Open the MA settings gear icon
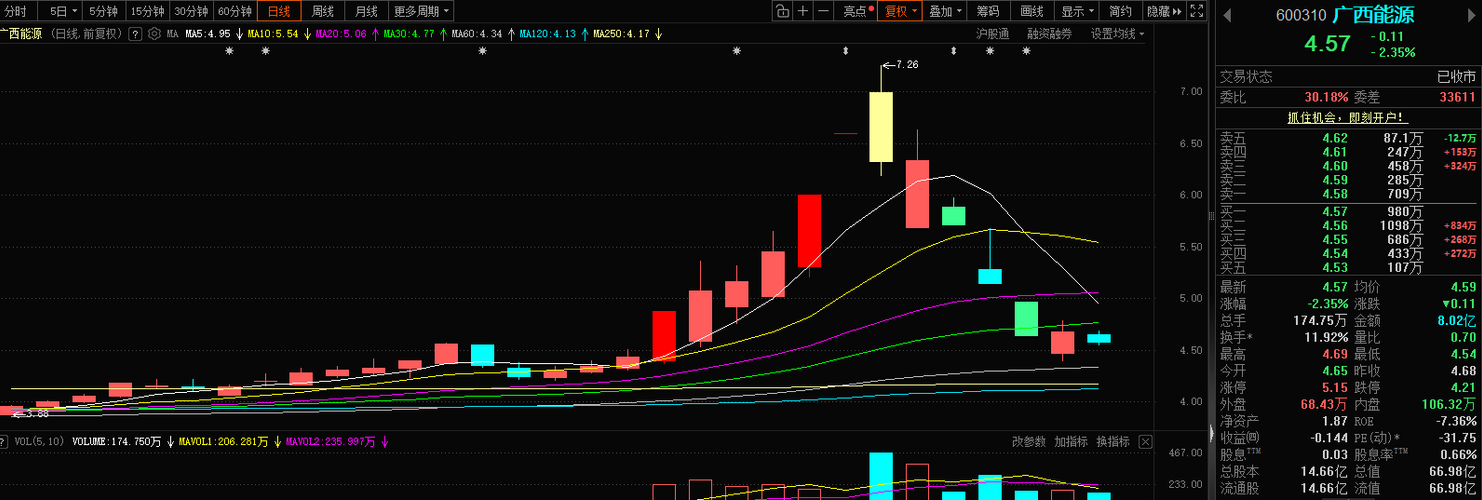Image resolution: width=1482 pixels, height=500 pixels. coord(154,33)
